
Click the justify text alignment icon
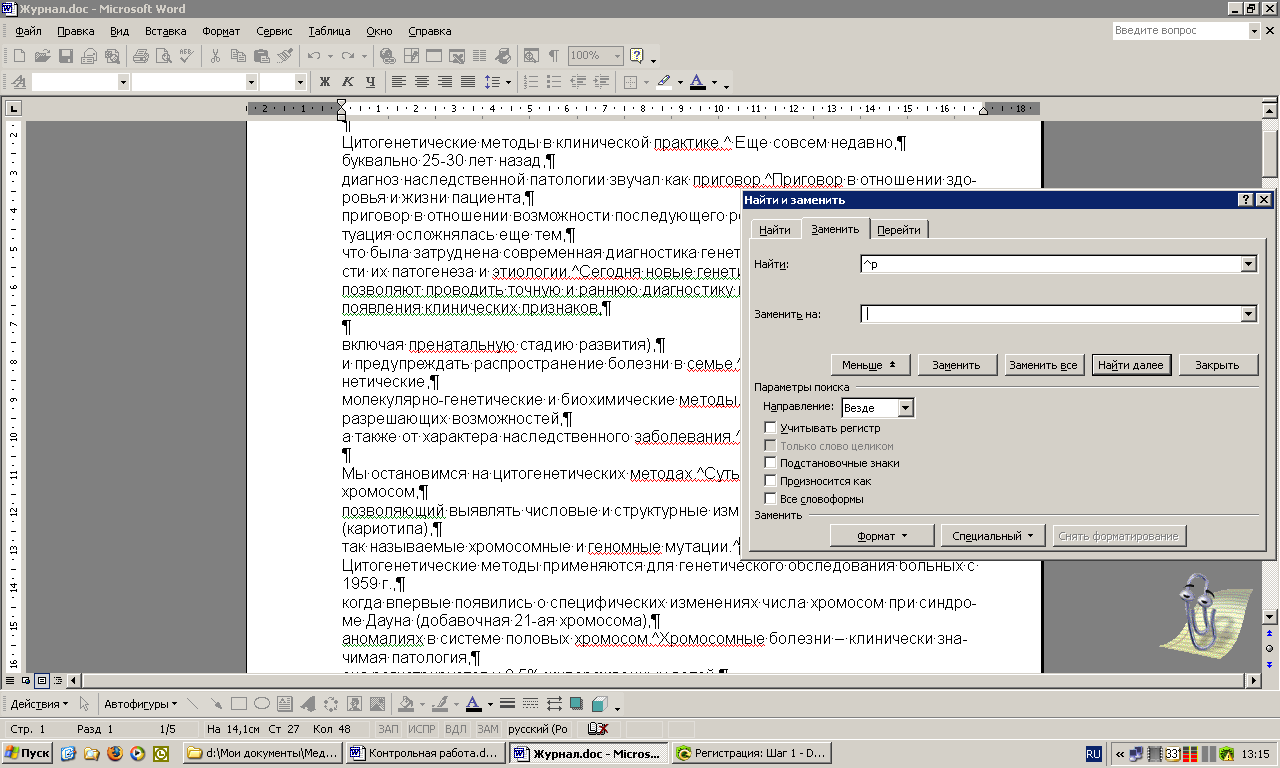tap(468, 82)
